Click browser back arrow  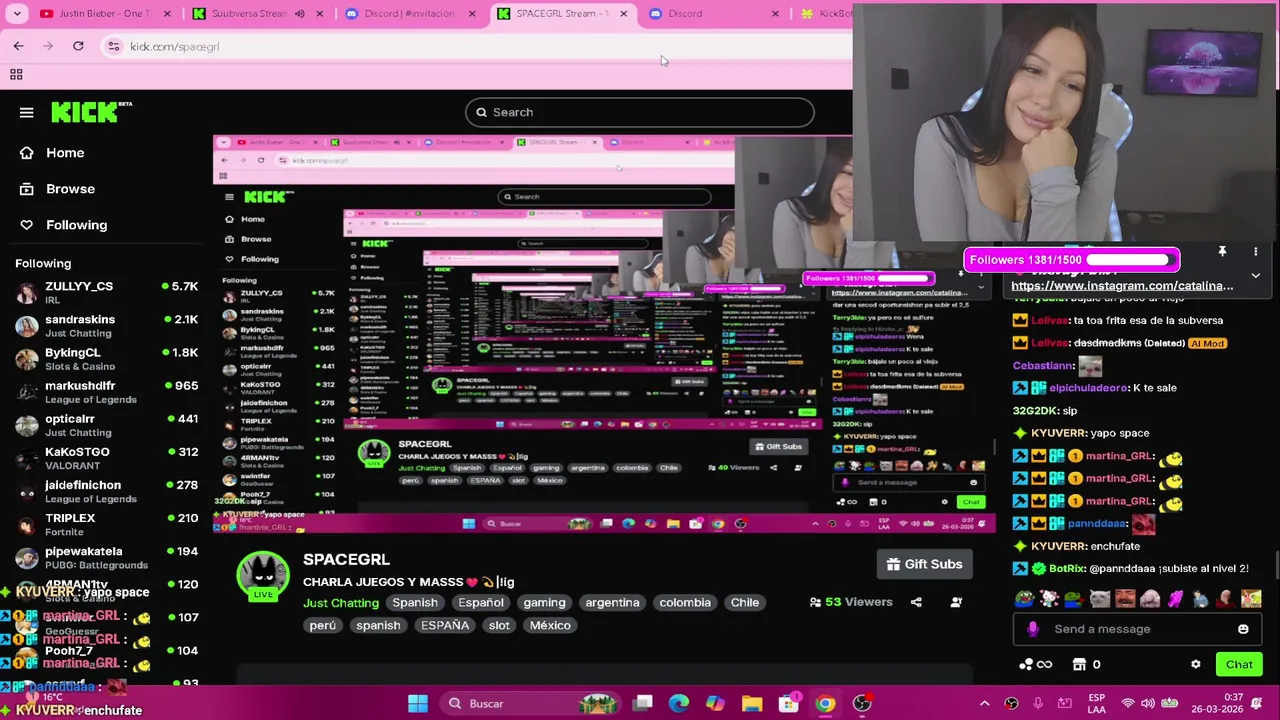pyautogui.click(x=18, y=46)
